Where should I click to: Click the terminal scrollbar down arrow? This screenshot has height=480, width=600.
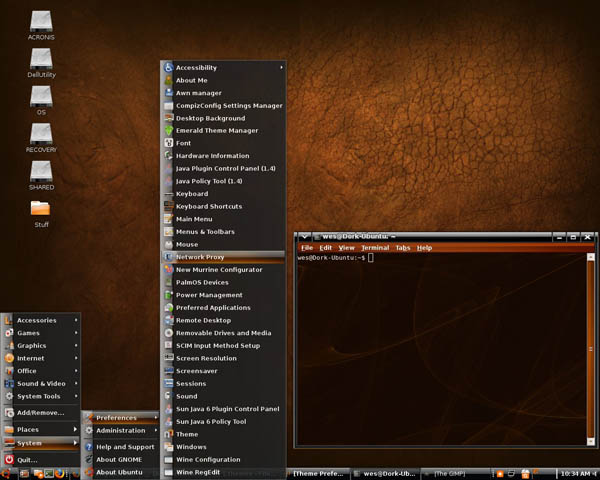(591, 441)
